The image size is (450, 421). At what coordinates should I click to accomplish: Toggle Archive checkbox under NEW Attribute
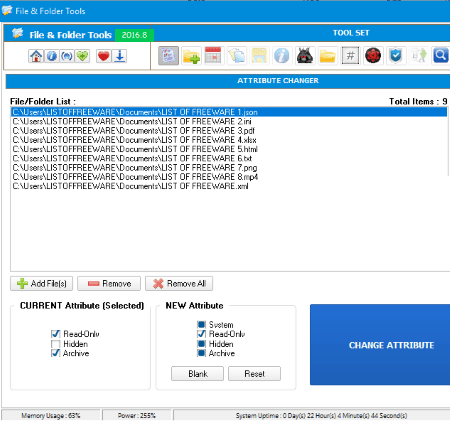click(x=201, y=353)
